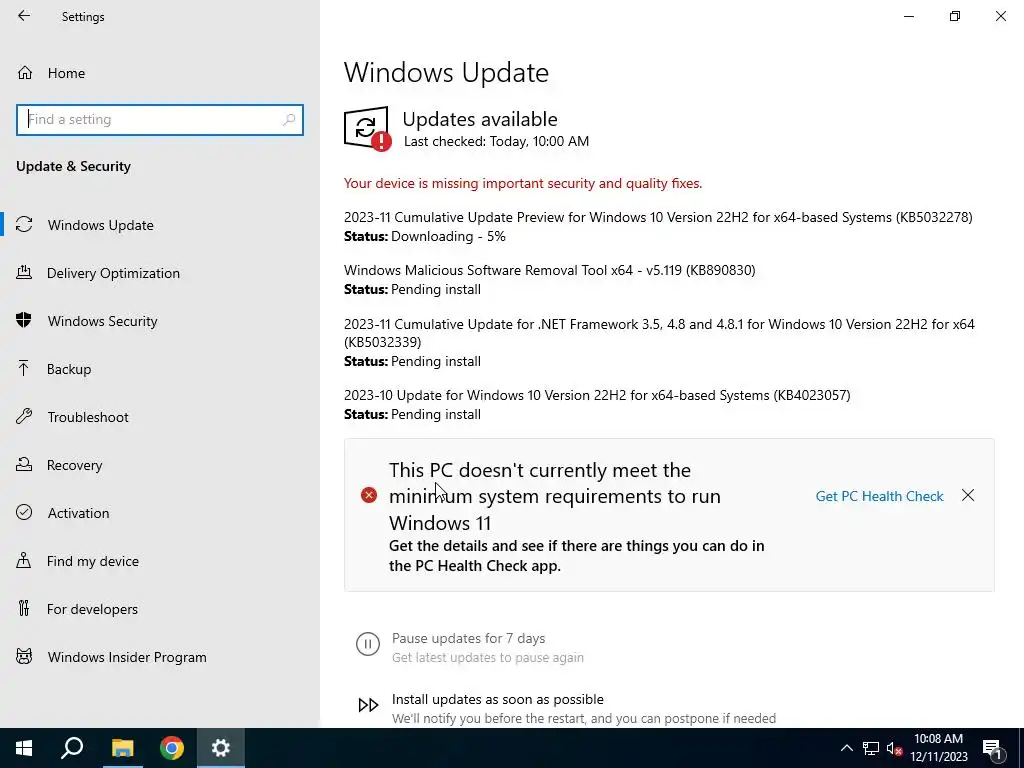
Task: Click the Update & Security heading
Action: click(73, 166)
